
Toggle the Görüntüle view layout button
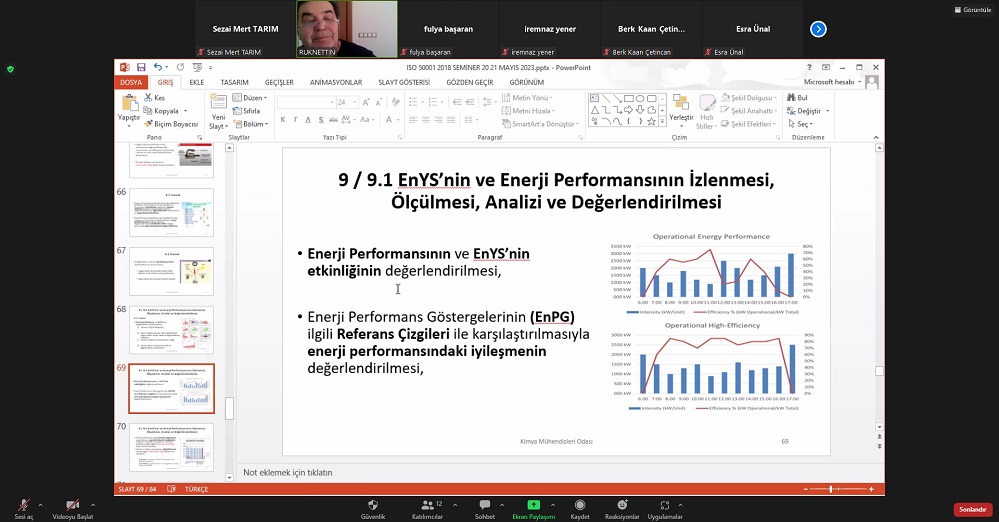pos(969,9)
